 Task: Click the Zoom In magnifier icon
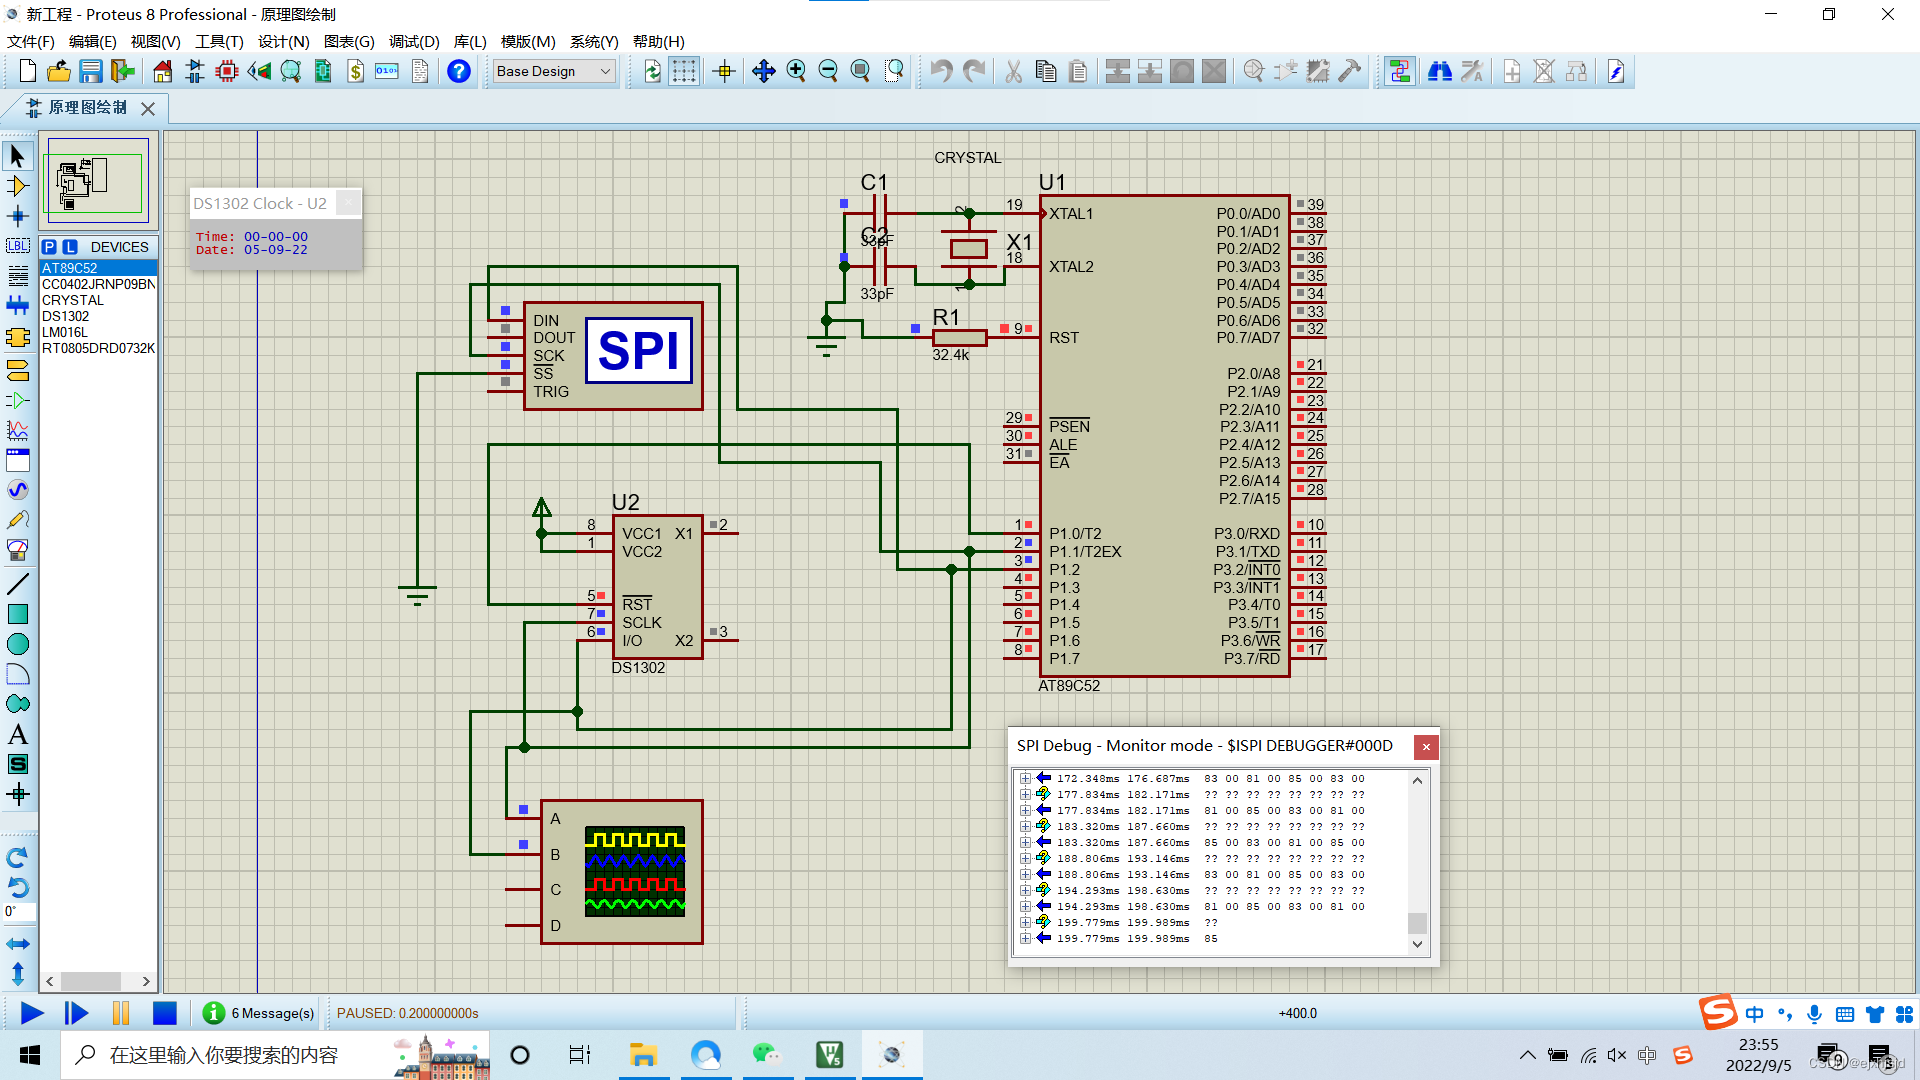pos(796,71)
